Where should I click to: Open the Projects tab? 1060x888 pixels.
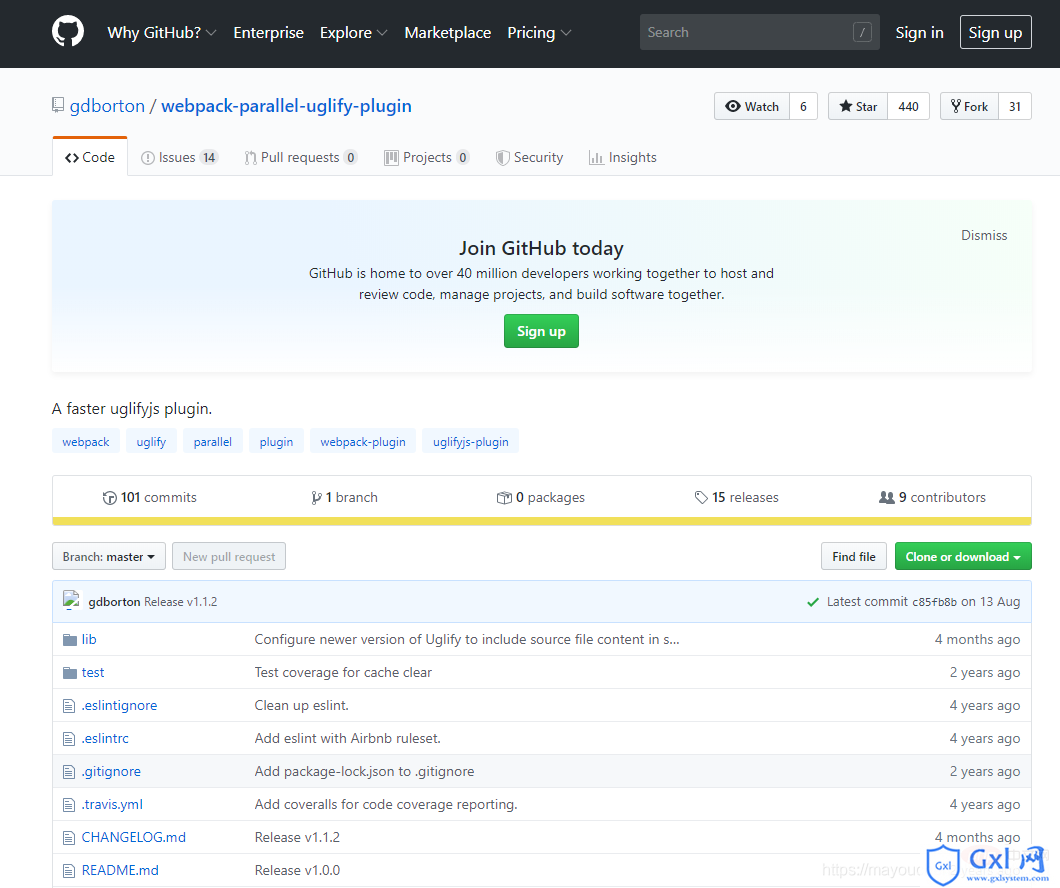[427, 157]
